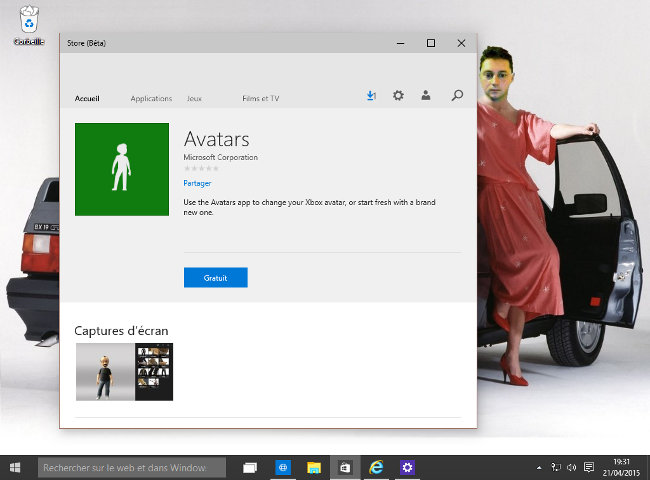Open the downloads queue icon

[371, 96]
